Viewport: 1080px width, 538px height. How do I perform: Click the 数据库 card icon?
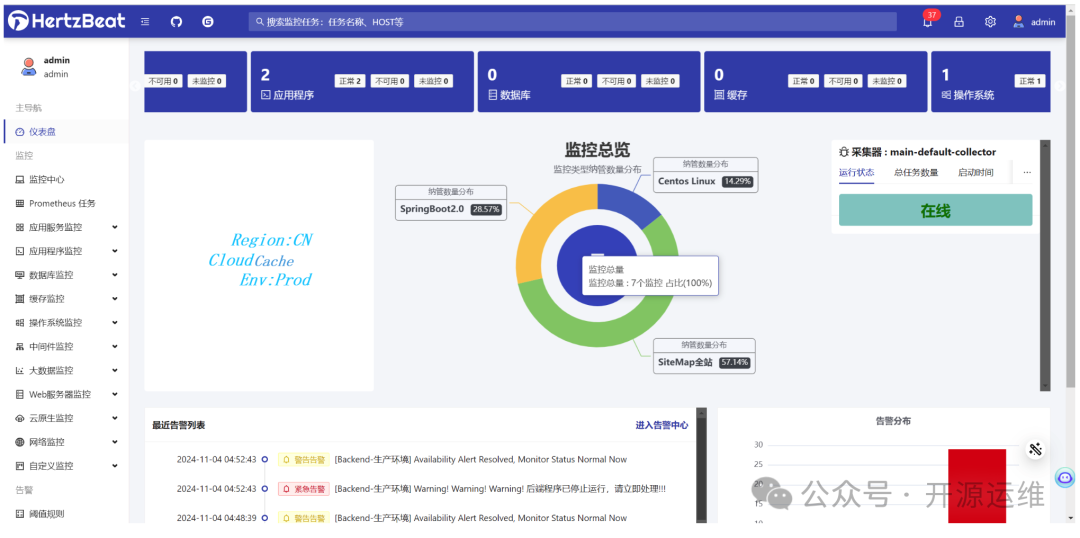[492, 95]
